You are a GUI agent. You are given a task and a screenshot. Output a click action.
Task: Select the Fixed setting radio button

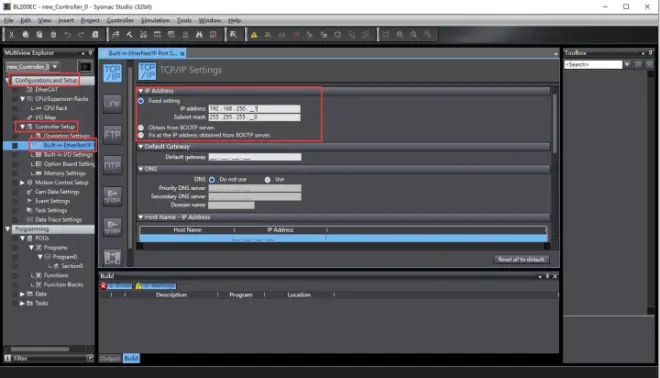(141, 101)
